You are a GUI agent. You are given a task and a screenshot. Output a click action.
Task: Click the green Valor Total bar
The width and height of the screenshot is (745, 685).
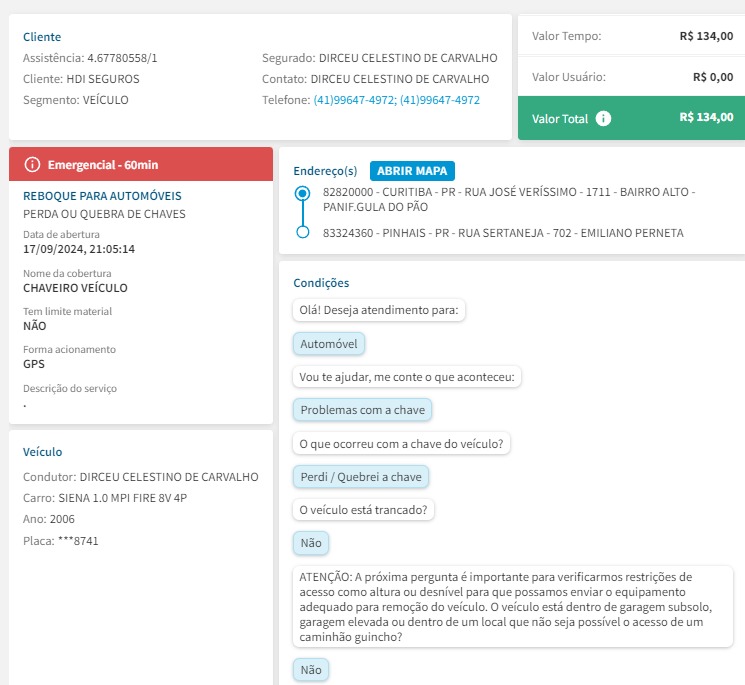point(631,118)
